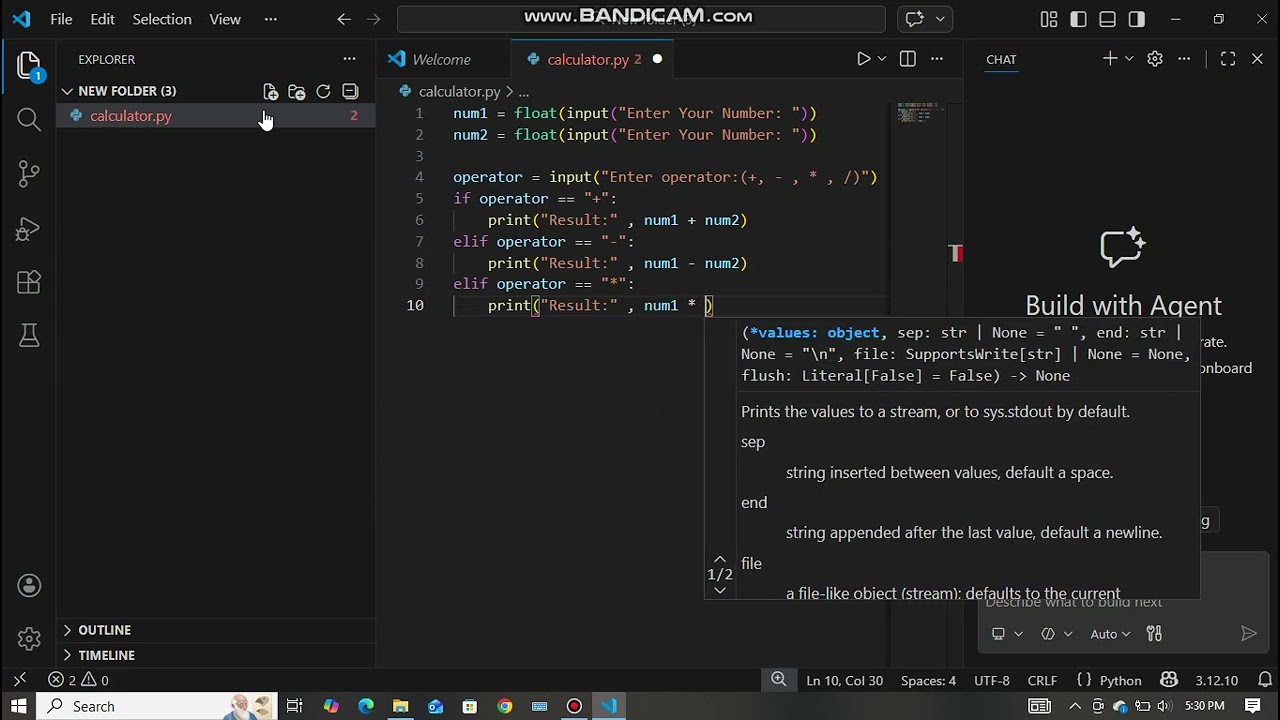Open the chat agent mode dropdown
The height and width of the screenshot is (720, 1280).
1055,633
